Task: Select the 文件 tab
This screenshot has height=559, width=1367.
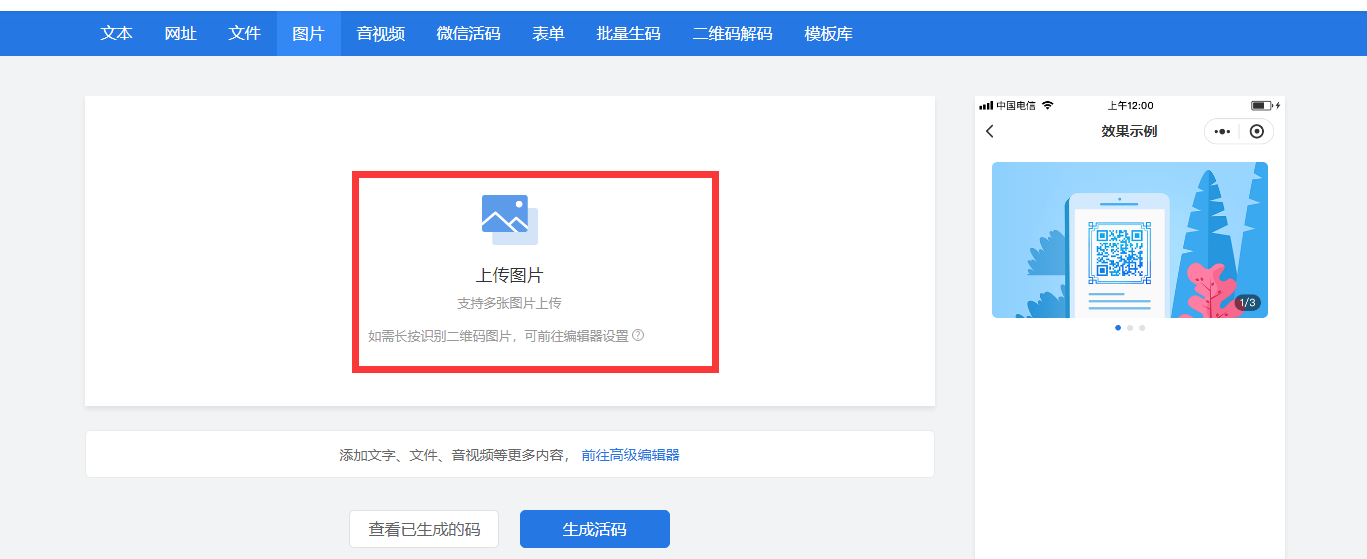Action: pos(245,33)
